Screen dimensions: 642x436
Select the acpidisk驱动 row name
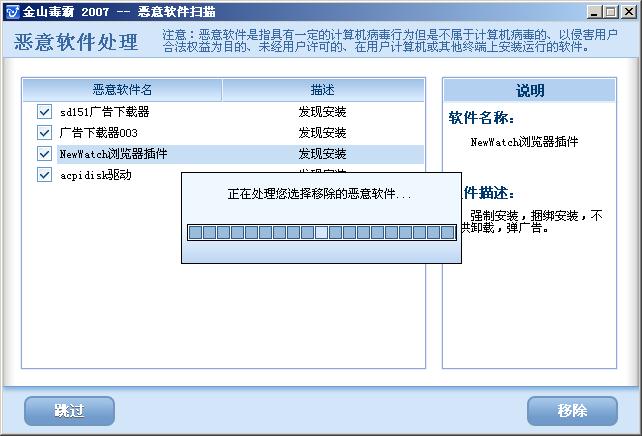pos(95,175)
